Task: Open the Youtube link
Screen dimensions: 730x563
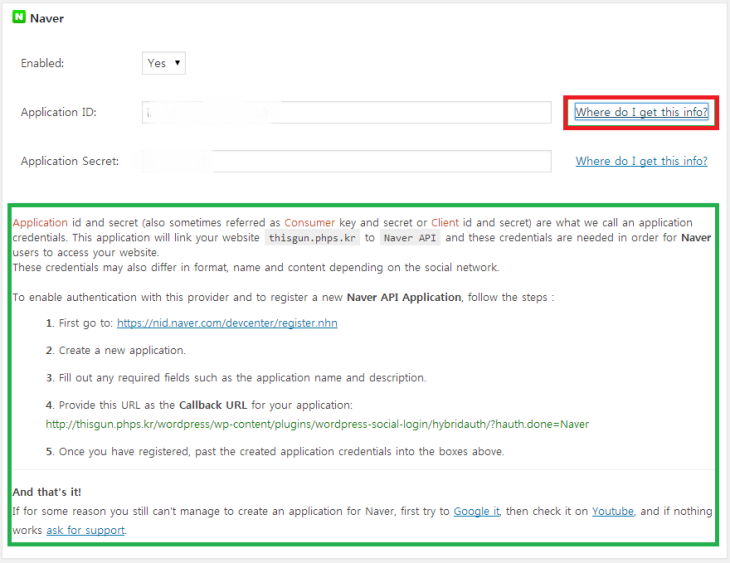Action: (x=613, y=511)
